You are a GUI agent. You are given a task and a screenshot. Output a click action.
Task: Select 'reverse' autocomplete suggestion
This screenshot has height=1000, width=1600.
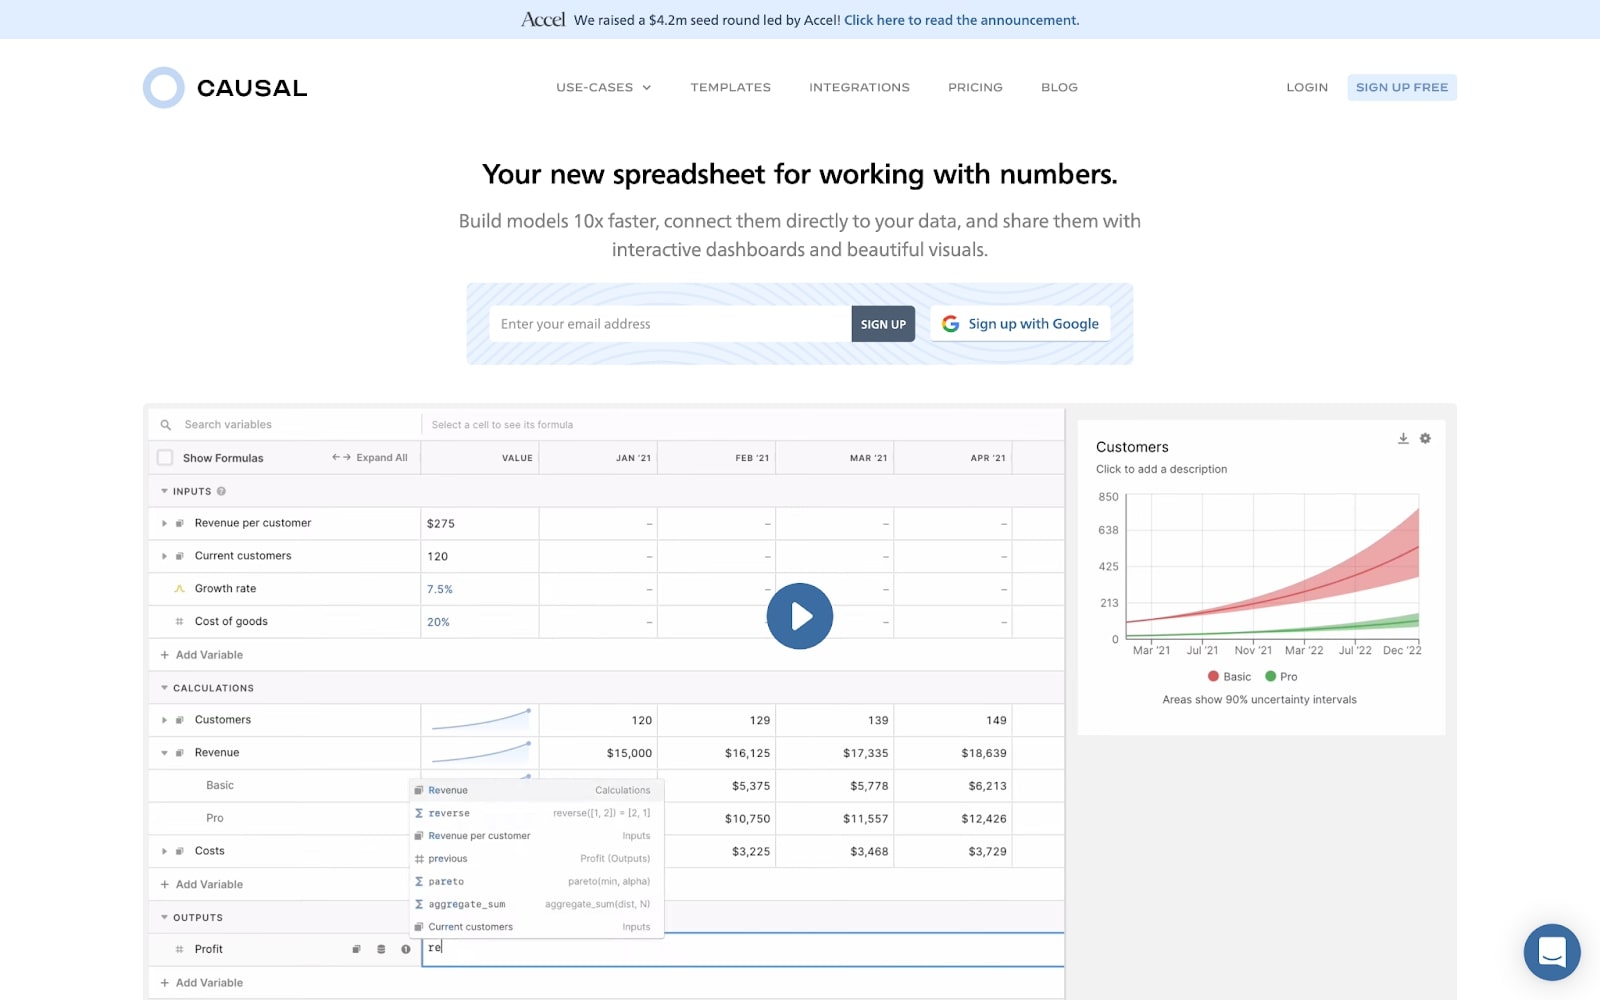(x=537, y=813)
